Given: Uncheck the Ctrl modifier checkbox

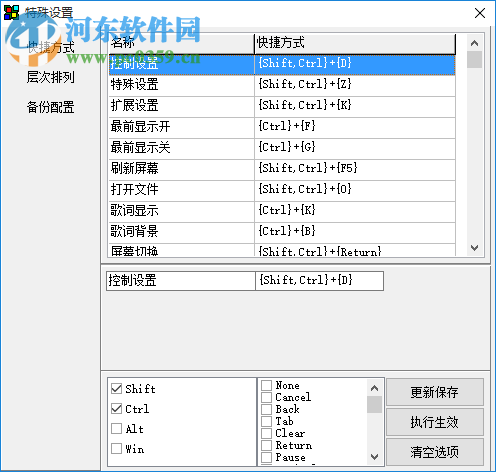Looking at the screenshot, I should click(116, 408).
